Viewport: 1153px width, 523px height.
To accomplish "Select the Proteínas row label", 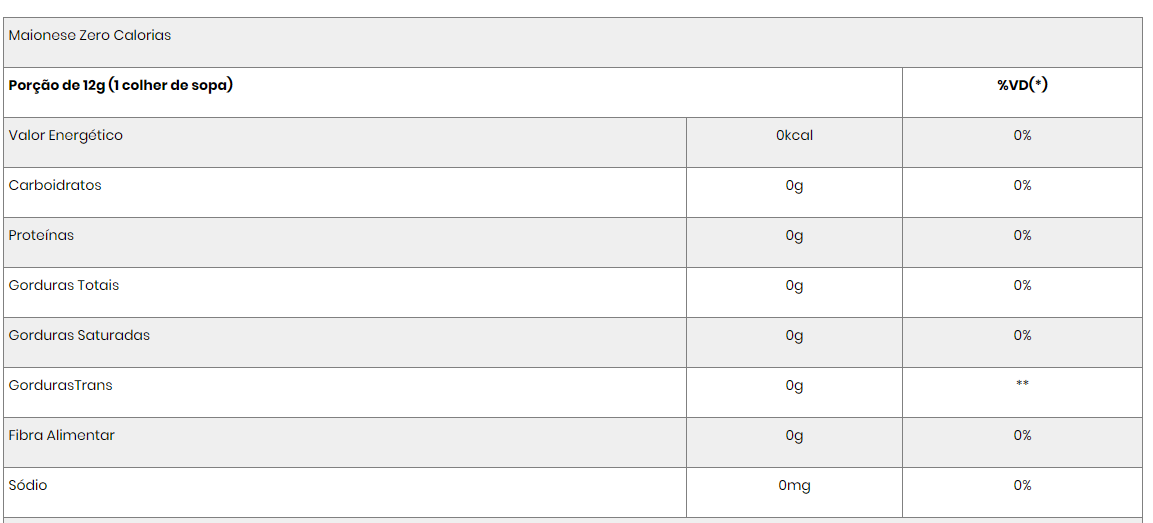I will point(41,235).
